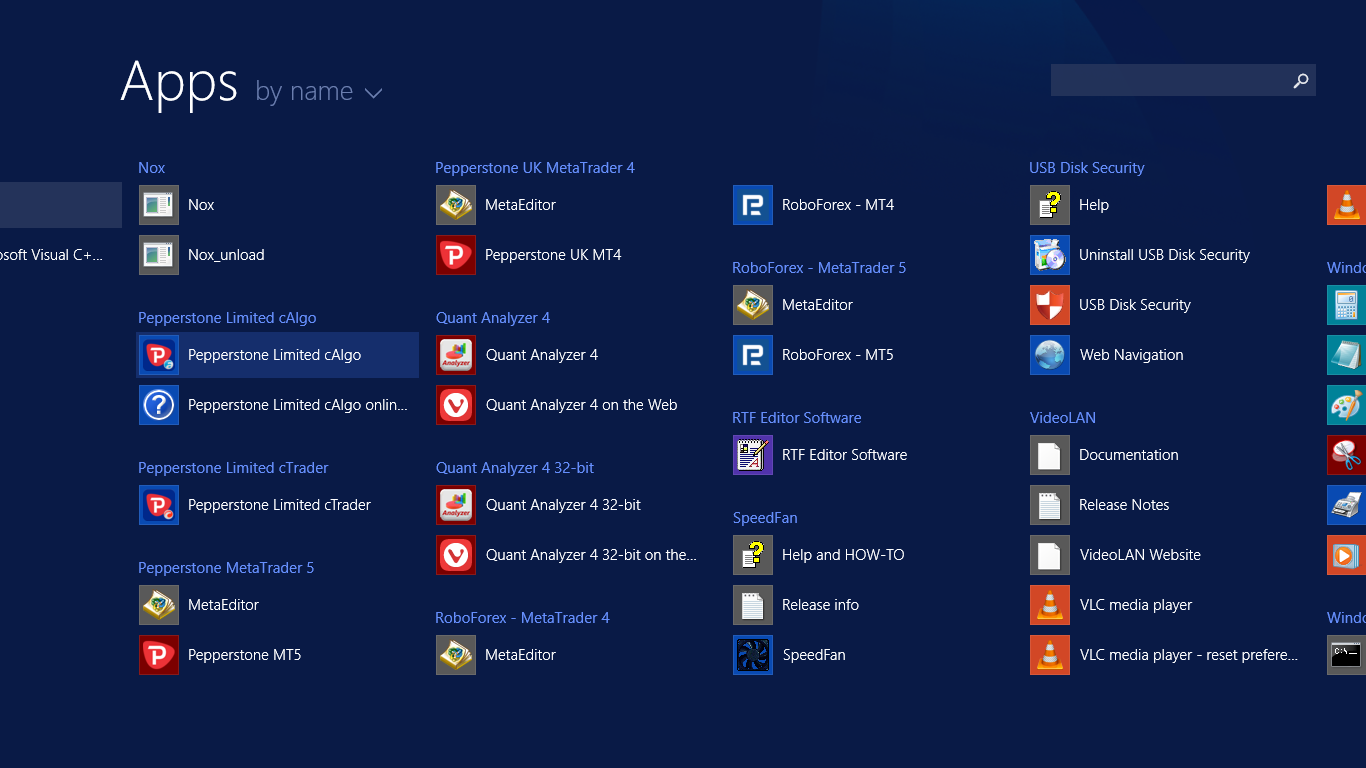Launch the Pepperstone MT5 app
1366x768 pixels.
coord(277,655)
